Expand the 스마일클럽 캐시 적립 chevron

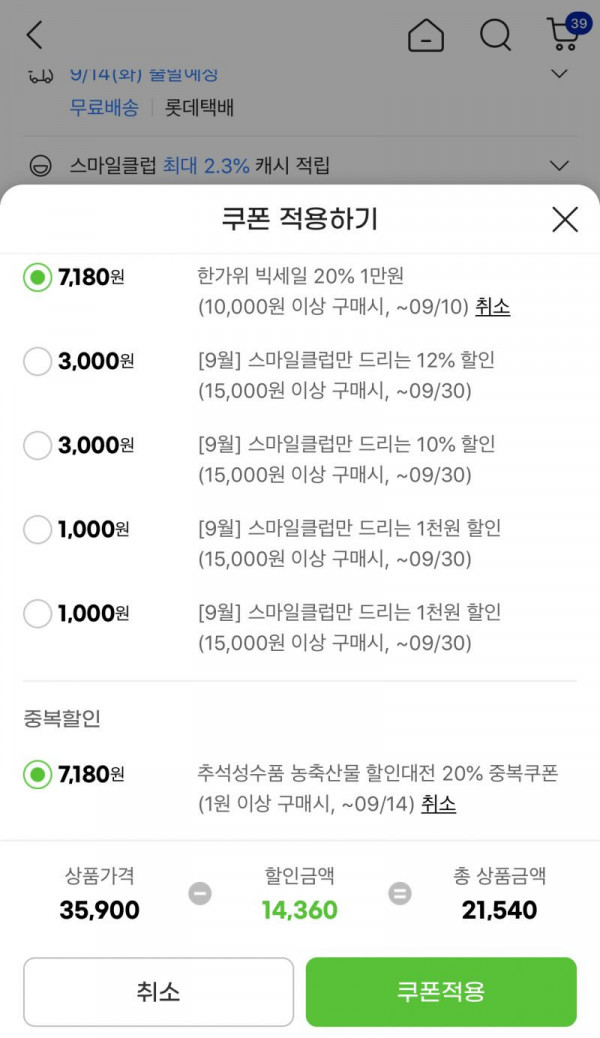coord(560,165)
